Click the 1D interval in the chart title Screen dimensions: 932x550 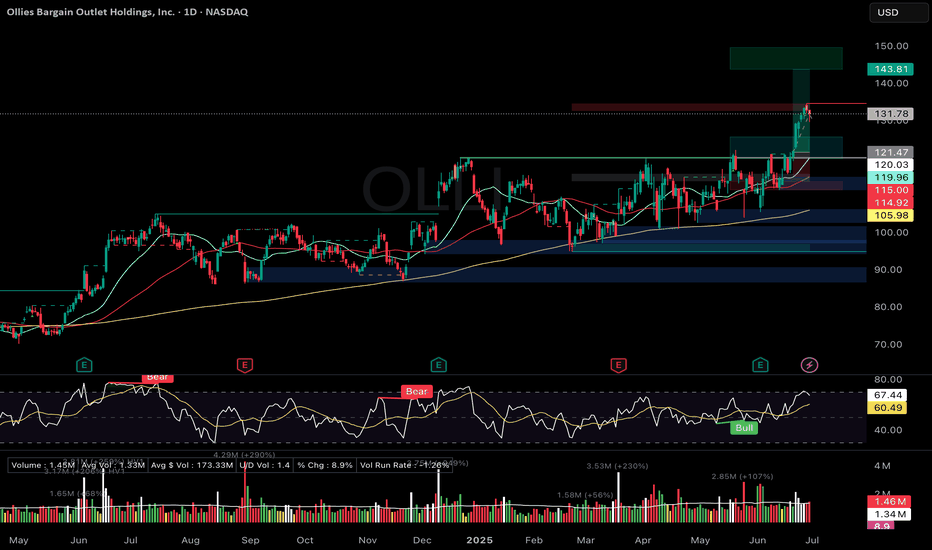point(190,12)
